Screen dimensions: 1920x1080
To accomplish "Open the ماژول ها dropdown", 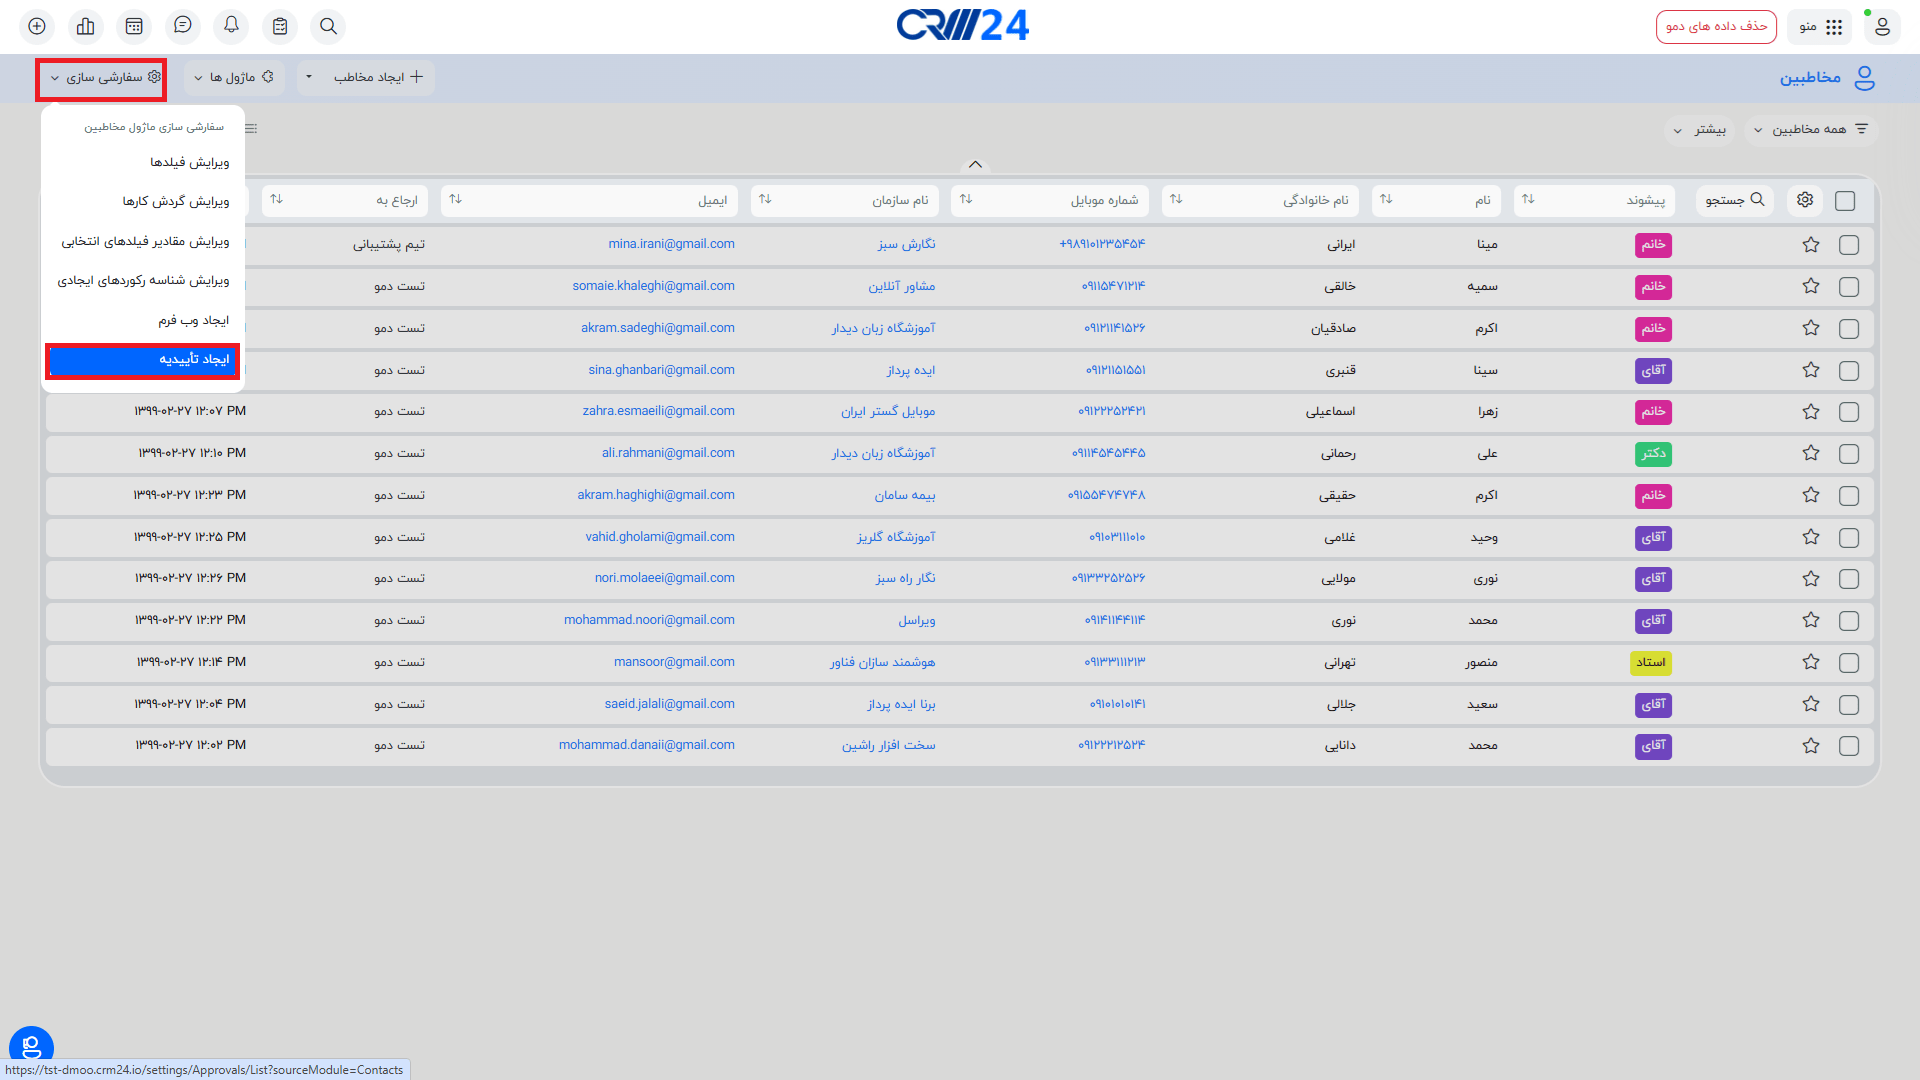I will (234, 77).
